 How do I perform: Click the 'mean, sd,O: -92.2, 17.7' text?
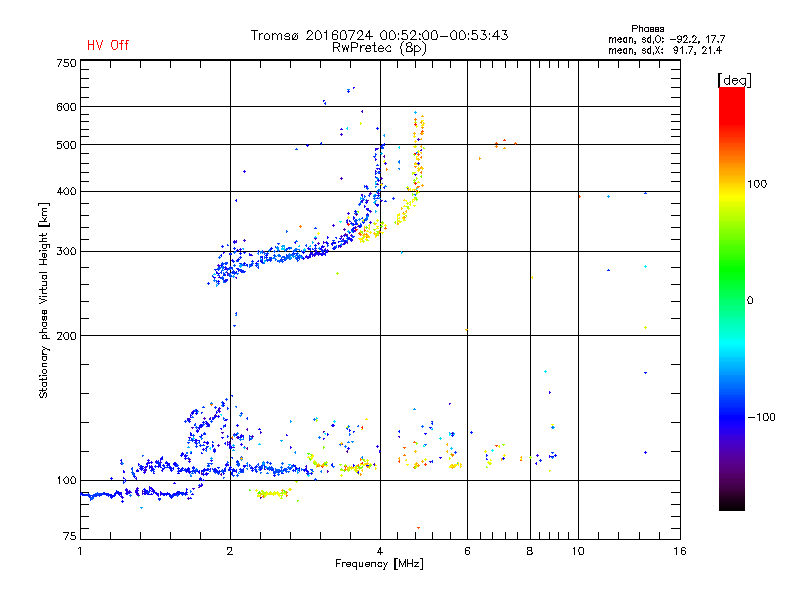pos(666,39)
